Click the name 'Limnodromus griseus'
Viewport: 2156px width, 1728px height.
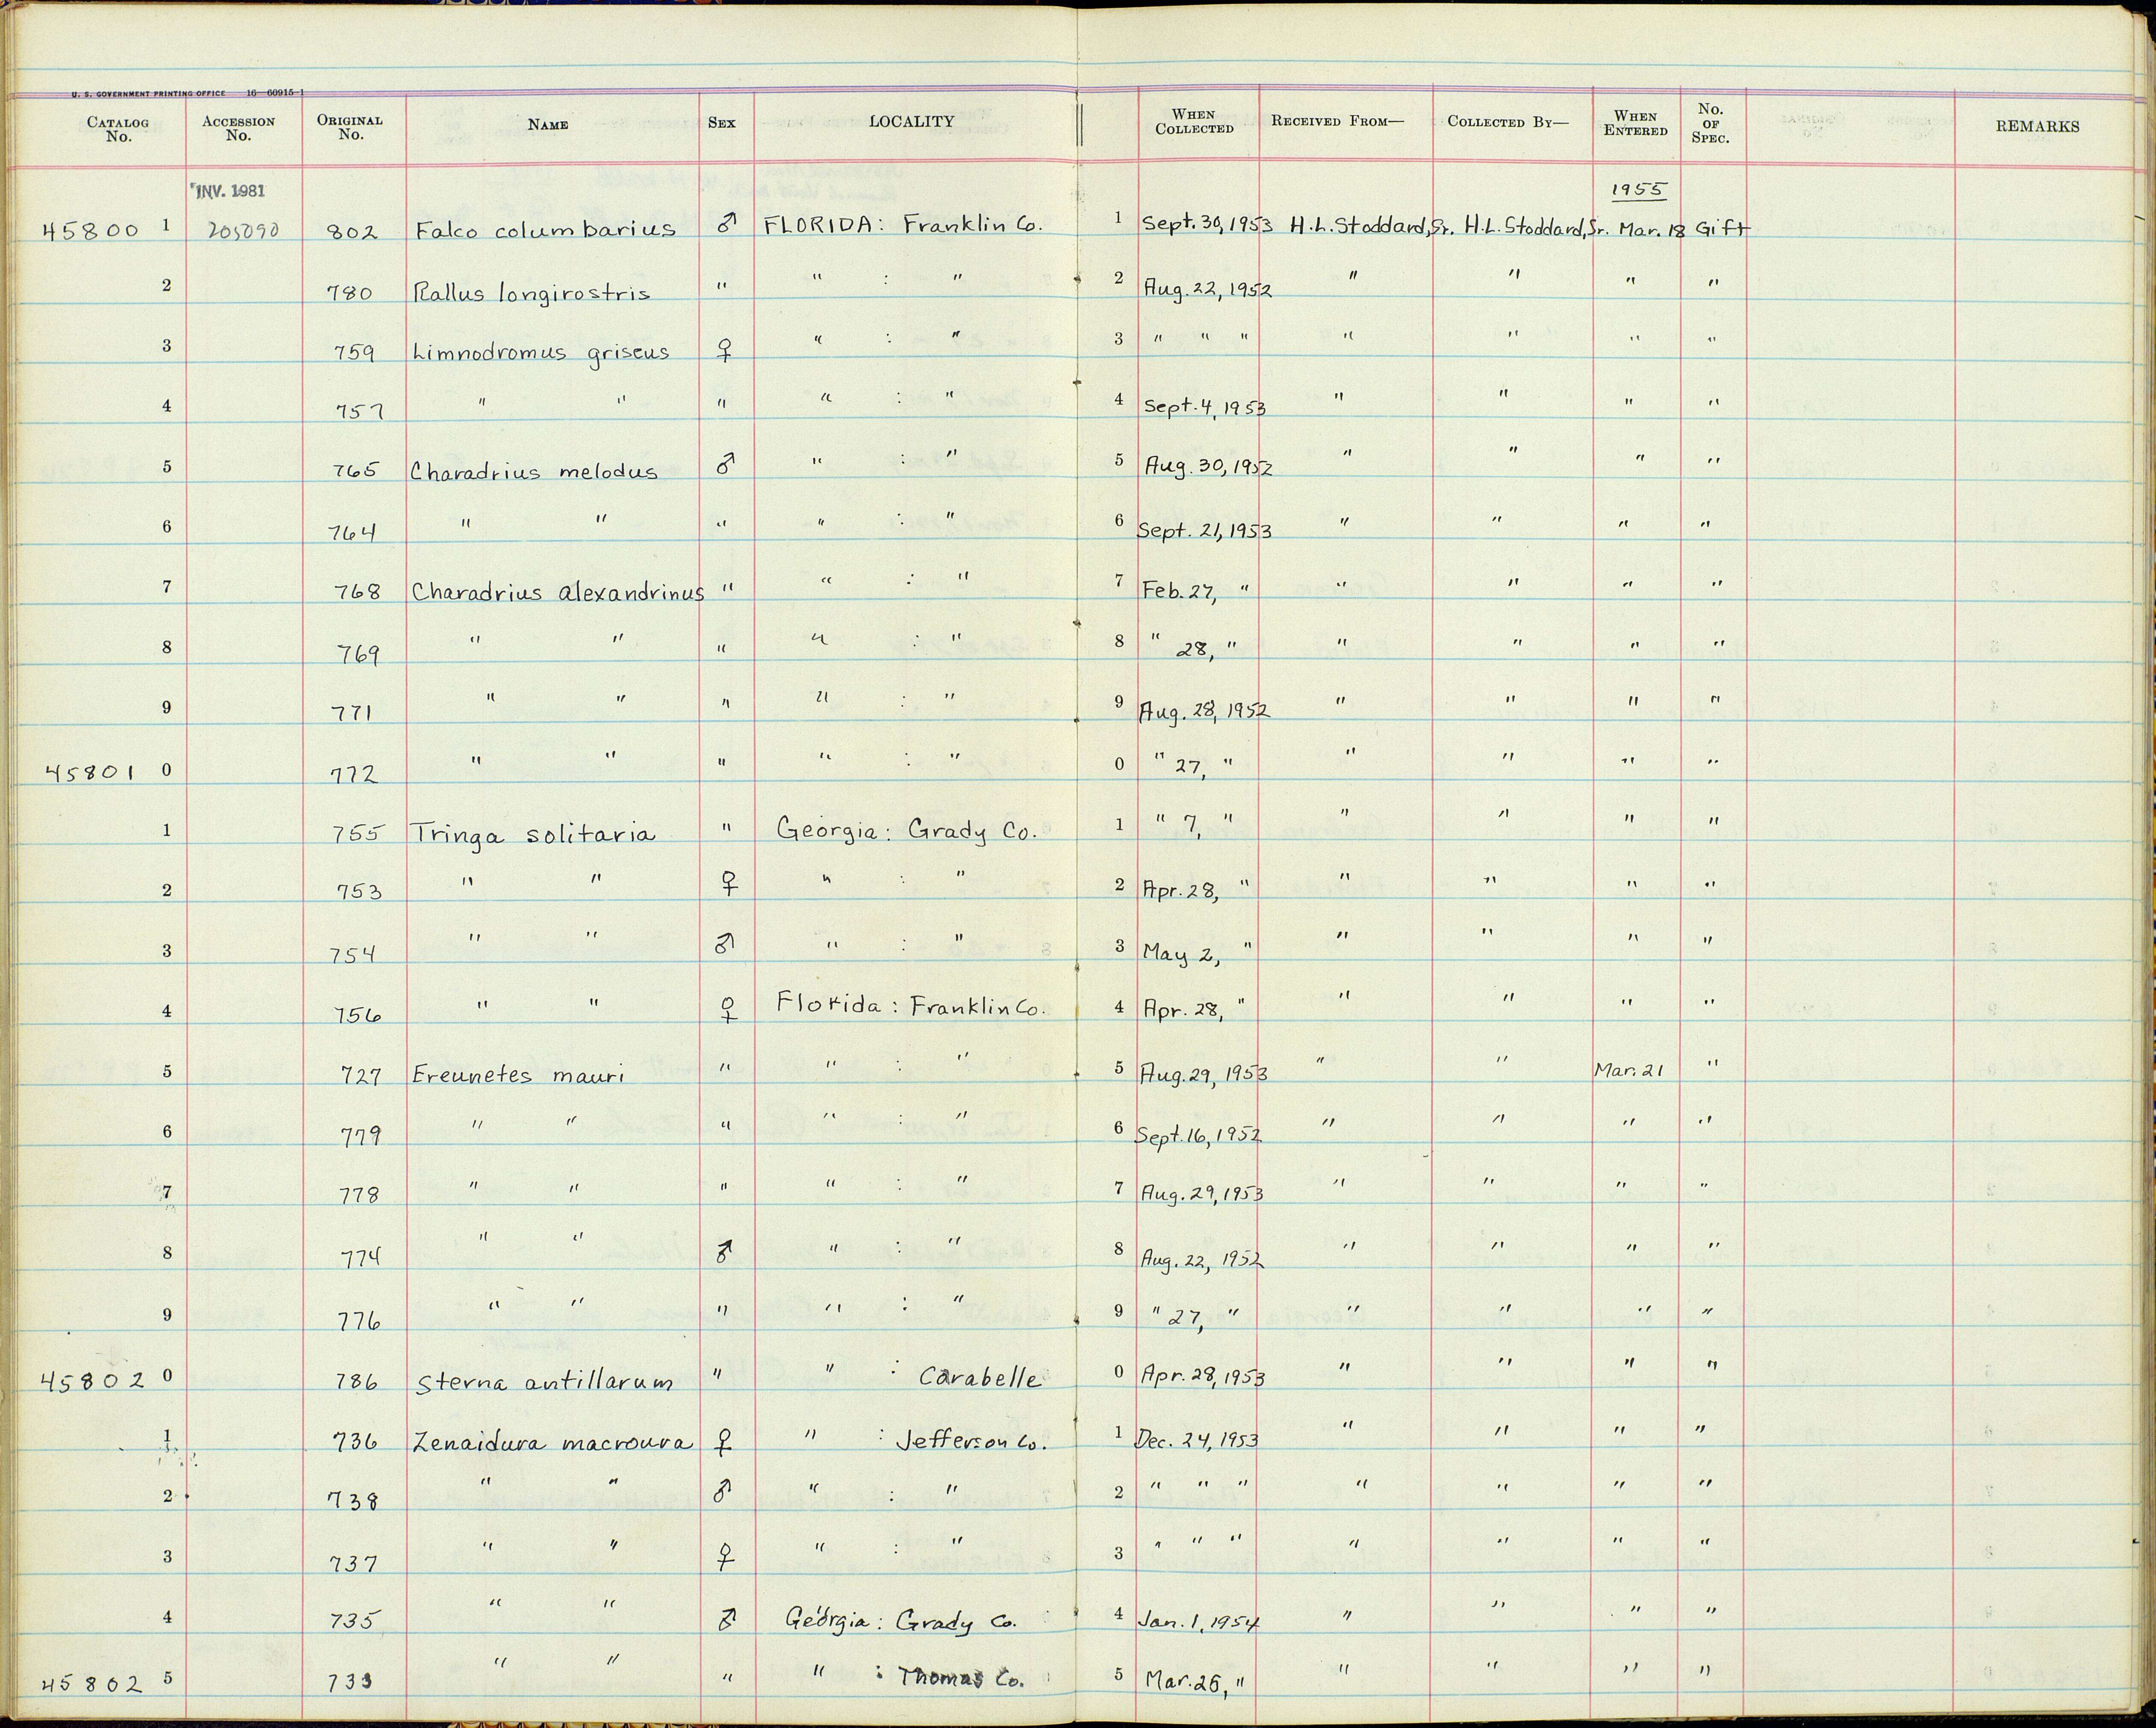[540, 353]
